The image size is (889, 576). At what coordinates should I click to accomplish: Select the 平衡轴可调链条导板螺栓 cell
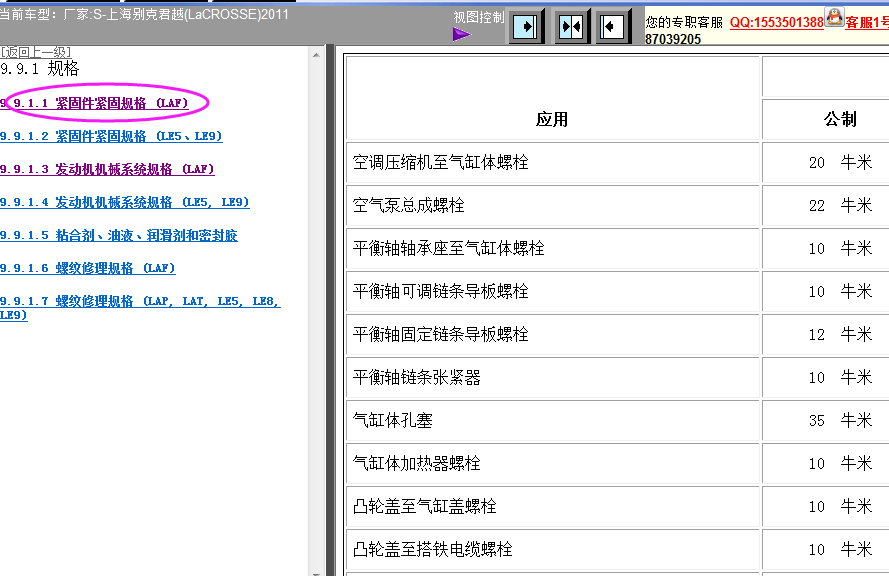(x=552, y=291)
